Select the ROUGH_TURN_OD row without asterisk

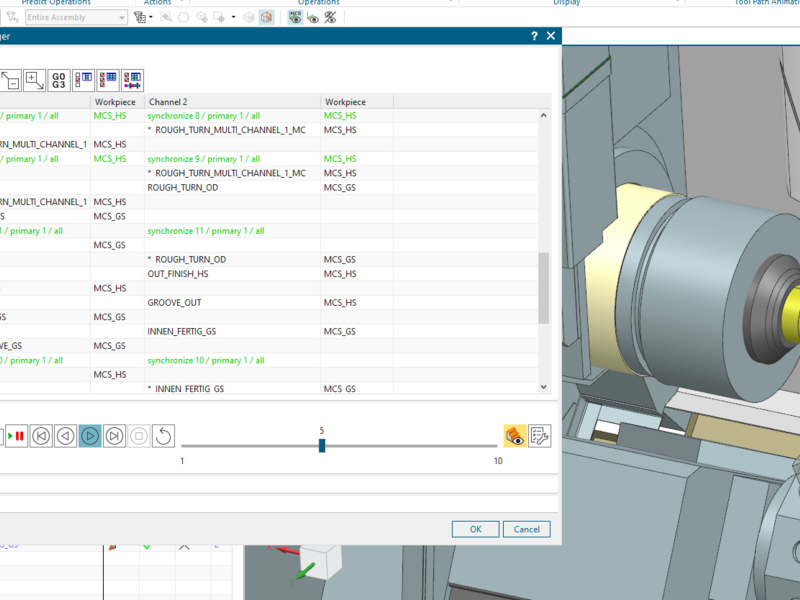point(183,188)
